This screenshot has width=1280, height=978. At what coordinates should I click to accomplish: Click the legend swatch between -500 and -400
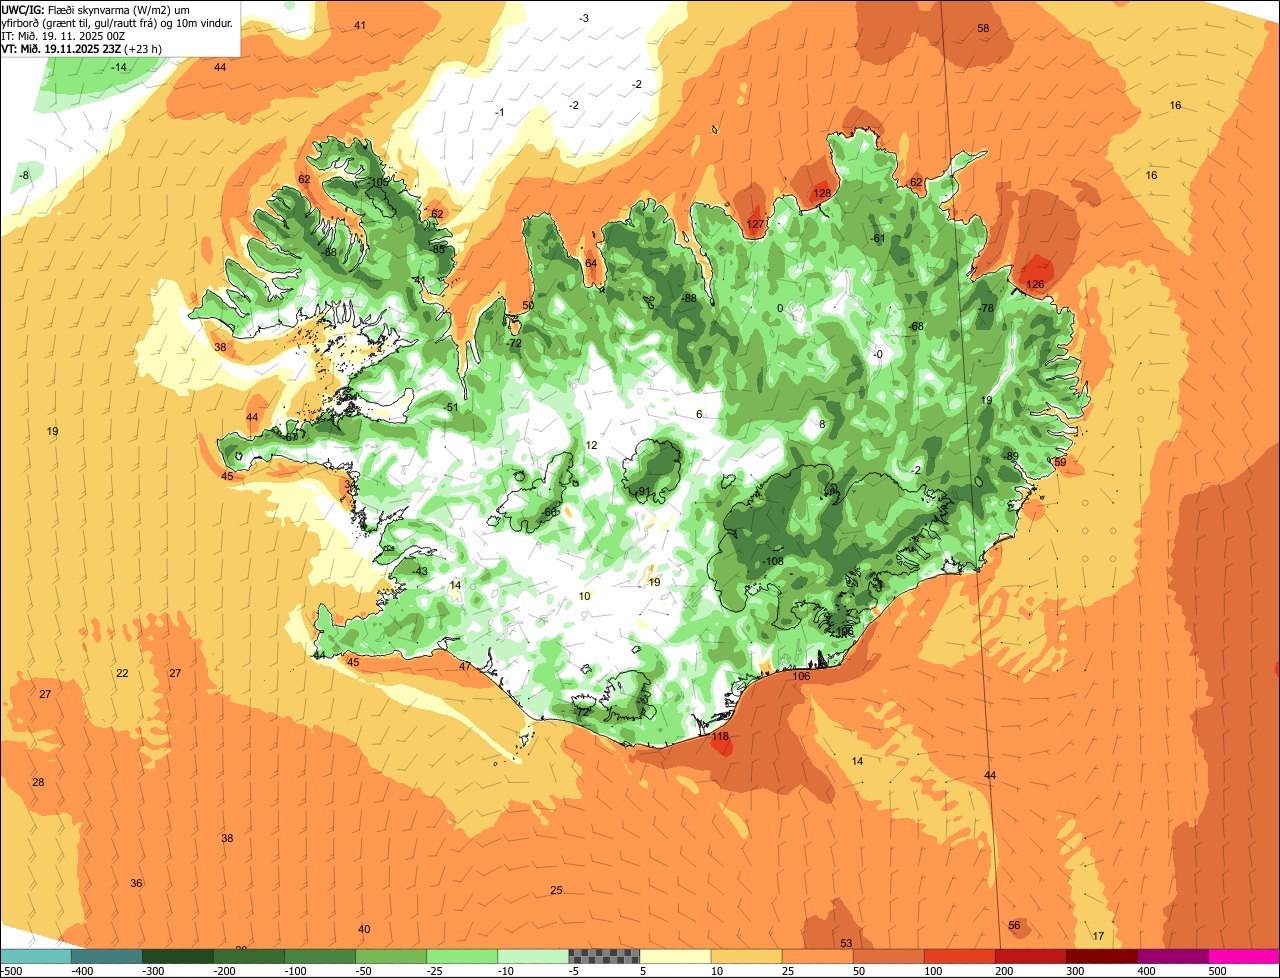tap(35, 957)
